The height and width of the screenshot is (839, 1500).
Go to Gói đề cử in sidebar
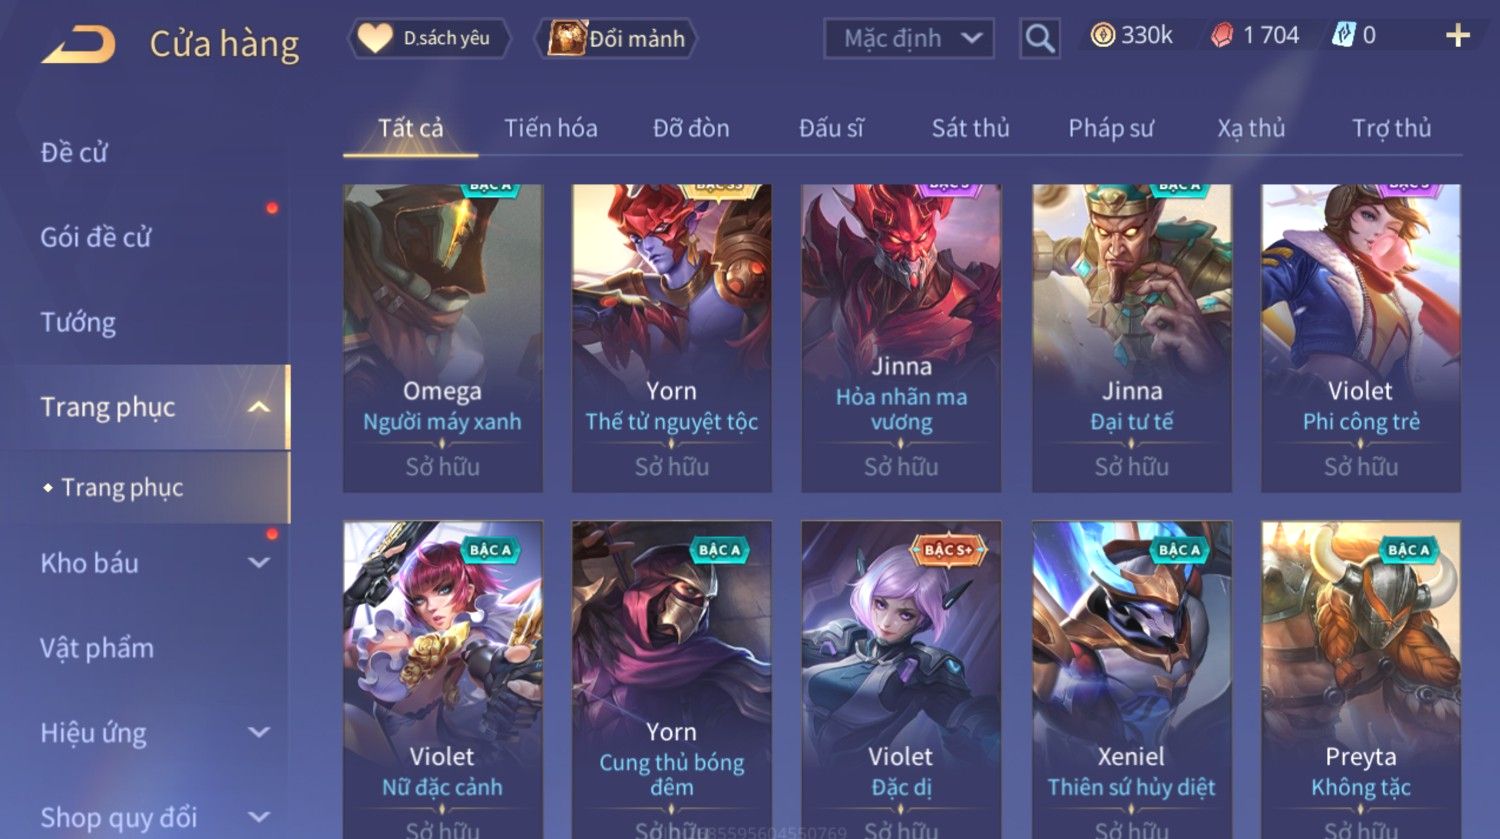pos(96,237)
